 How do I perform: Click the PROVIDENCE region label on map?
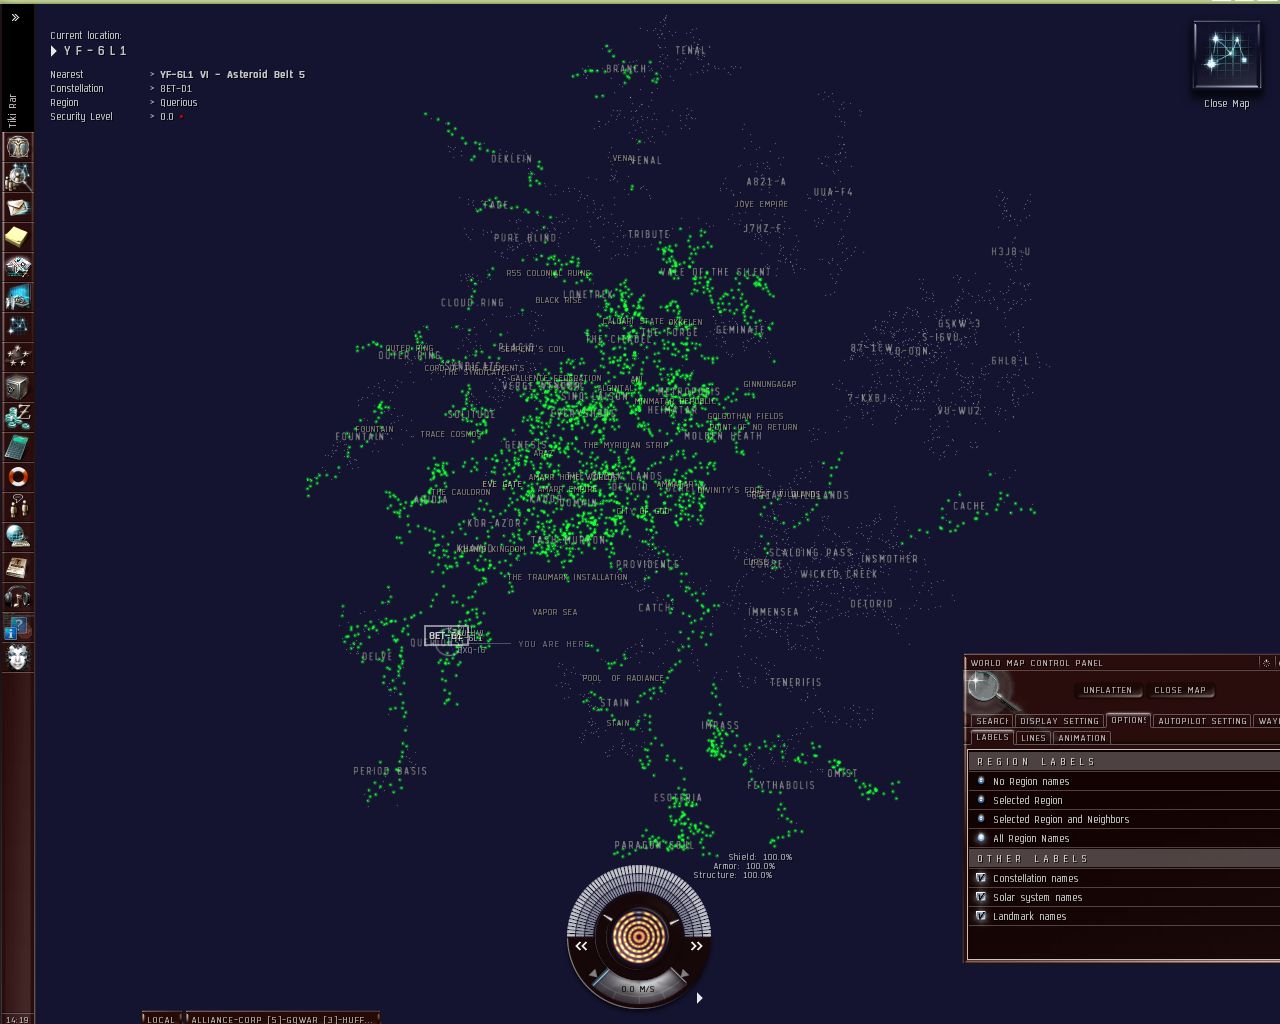(x=648, y=564)
